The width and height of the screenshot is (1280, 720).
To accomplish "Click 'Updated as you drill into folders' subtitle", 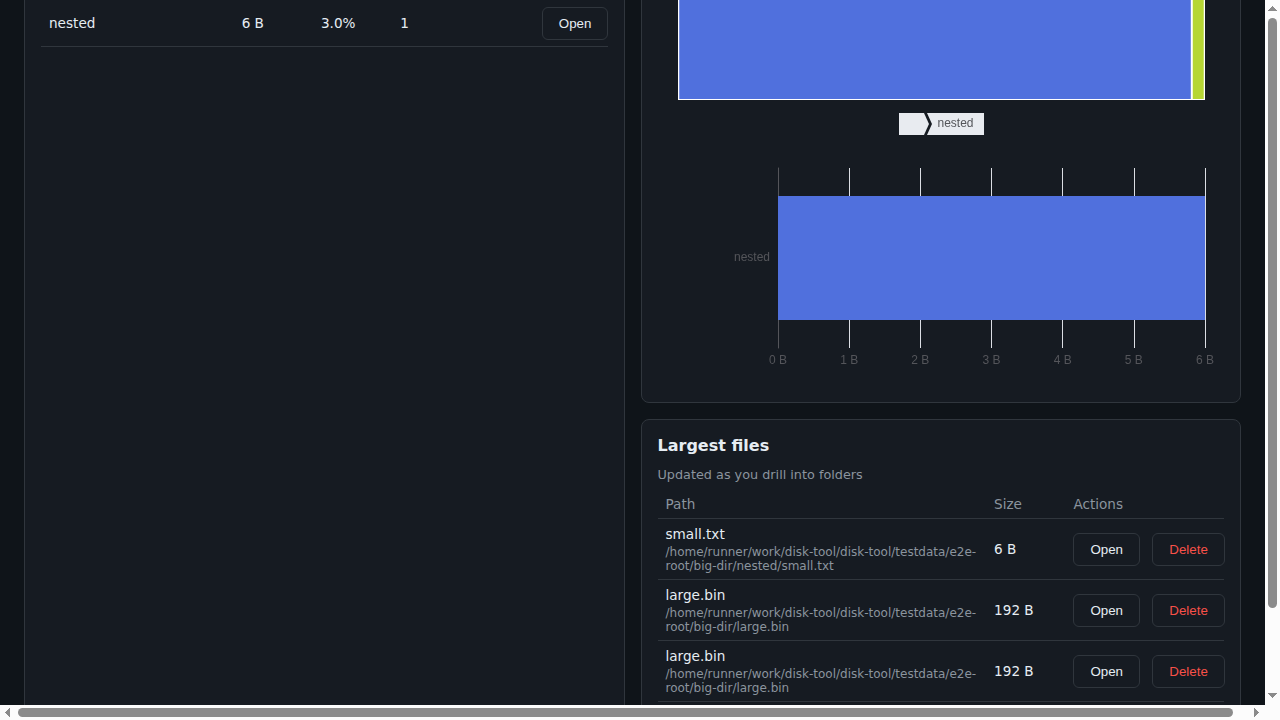I will coord(760,475).
